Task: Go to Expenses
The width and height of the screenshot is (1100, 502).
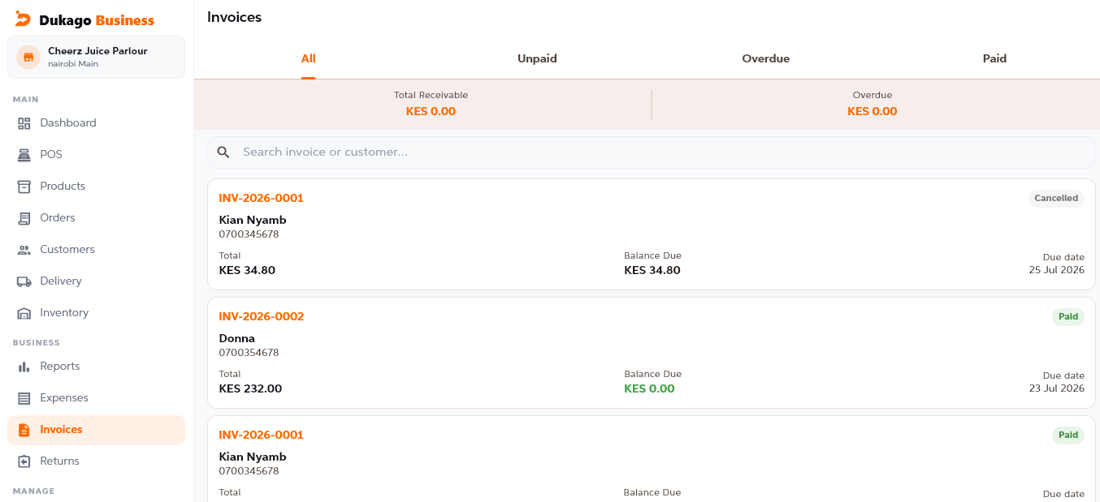Action: point(96,398)
